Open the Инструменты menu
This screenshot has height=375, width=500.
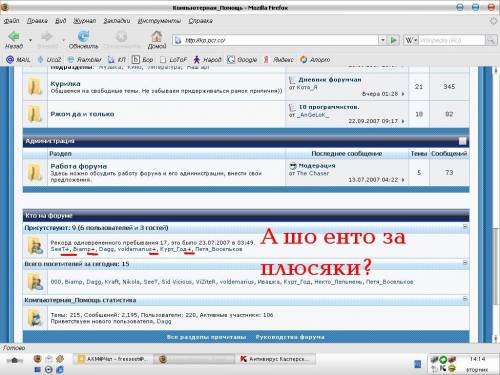tap(159, 21)
